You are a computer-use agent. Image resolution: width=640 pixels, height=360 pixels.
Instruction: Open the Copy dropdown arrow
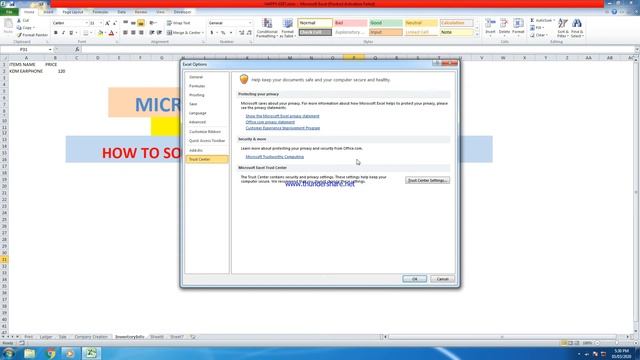tap(34, 28)
